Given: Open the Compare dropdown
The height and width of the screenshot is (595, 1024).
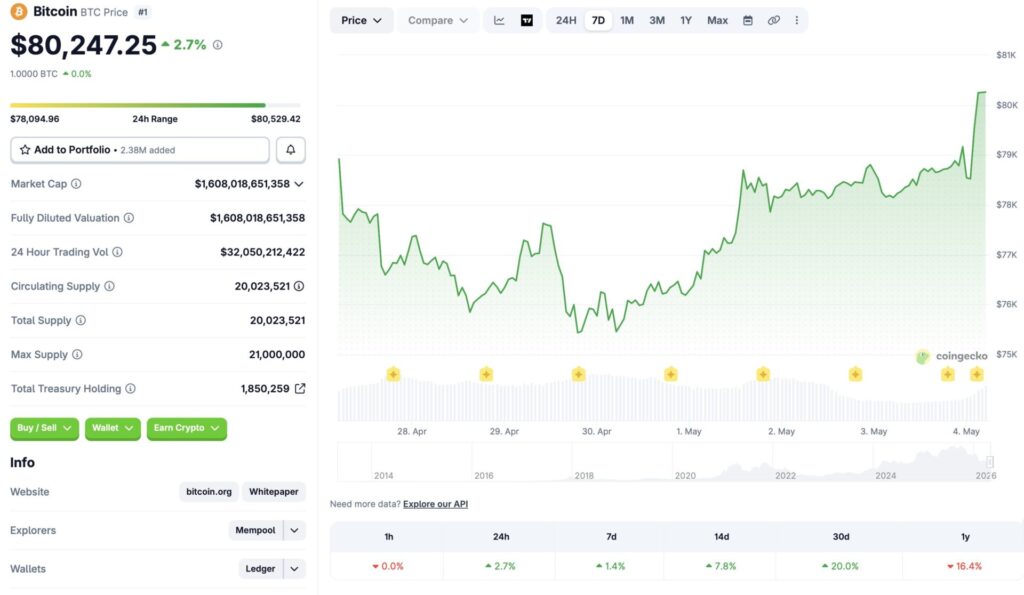Looking at the screenshot, I should [438, 20].
